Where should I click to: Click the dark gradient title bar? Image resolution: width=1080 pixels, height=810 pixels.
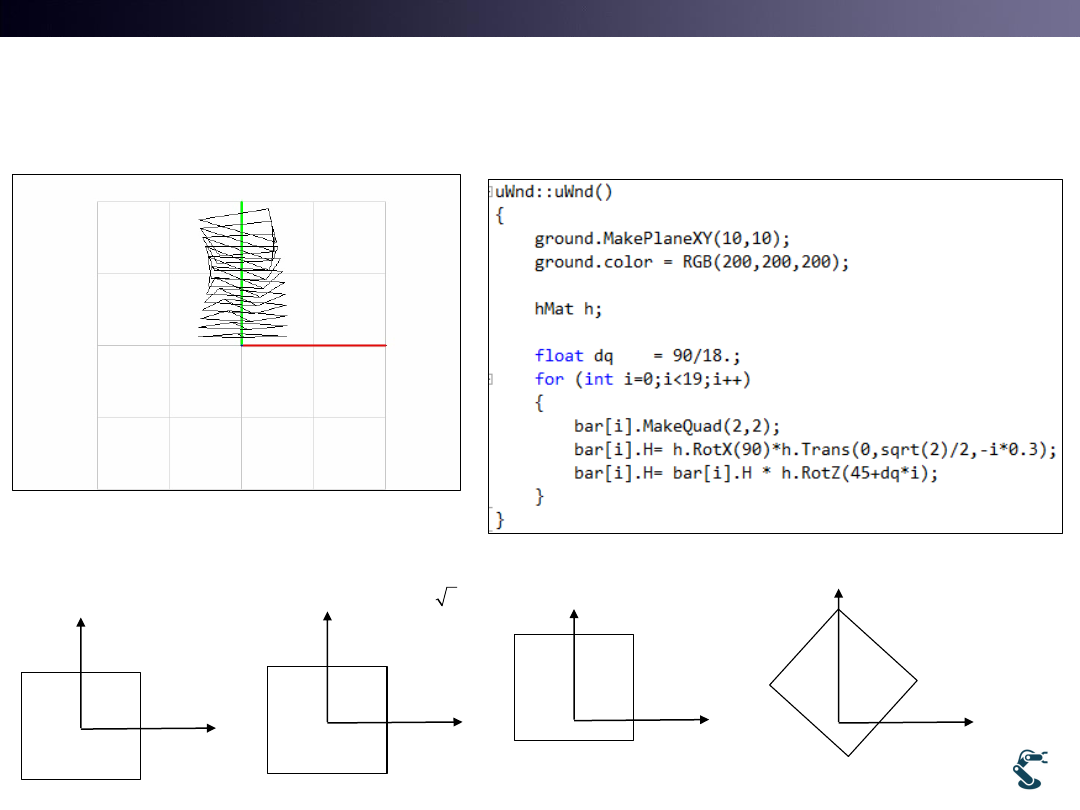[x=540, y=18]
